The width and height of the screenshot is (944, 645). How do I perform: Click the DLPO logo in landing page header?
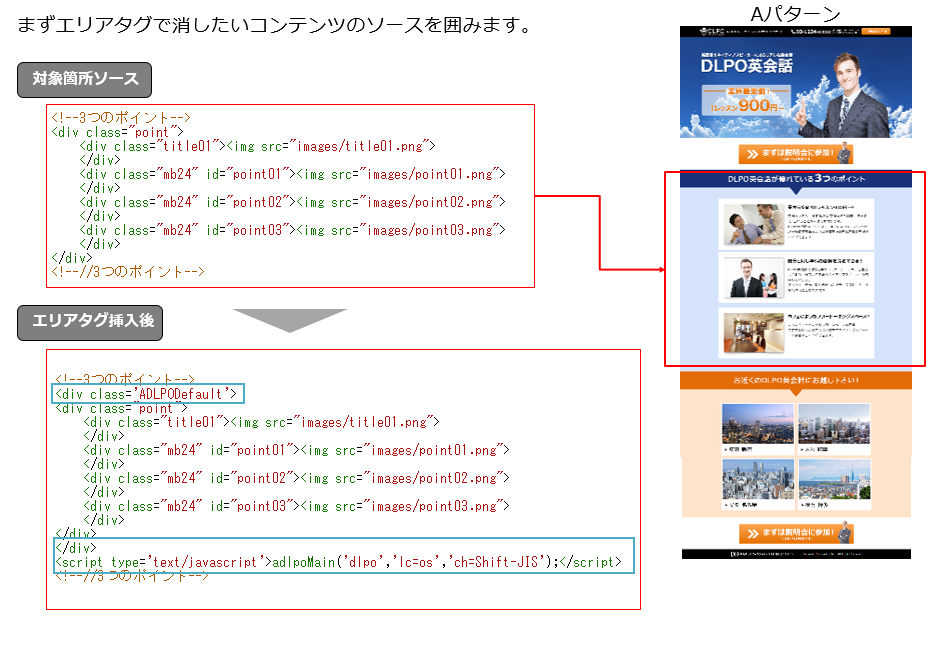tap(712, 31)
